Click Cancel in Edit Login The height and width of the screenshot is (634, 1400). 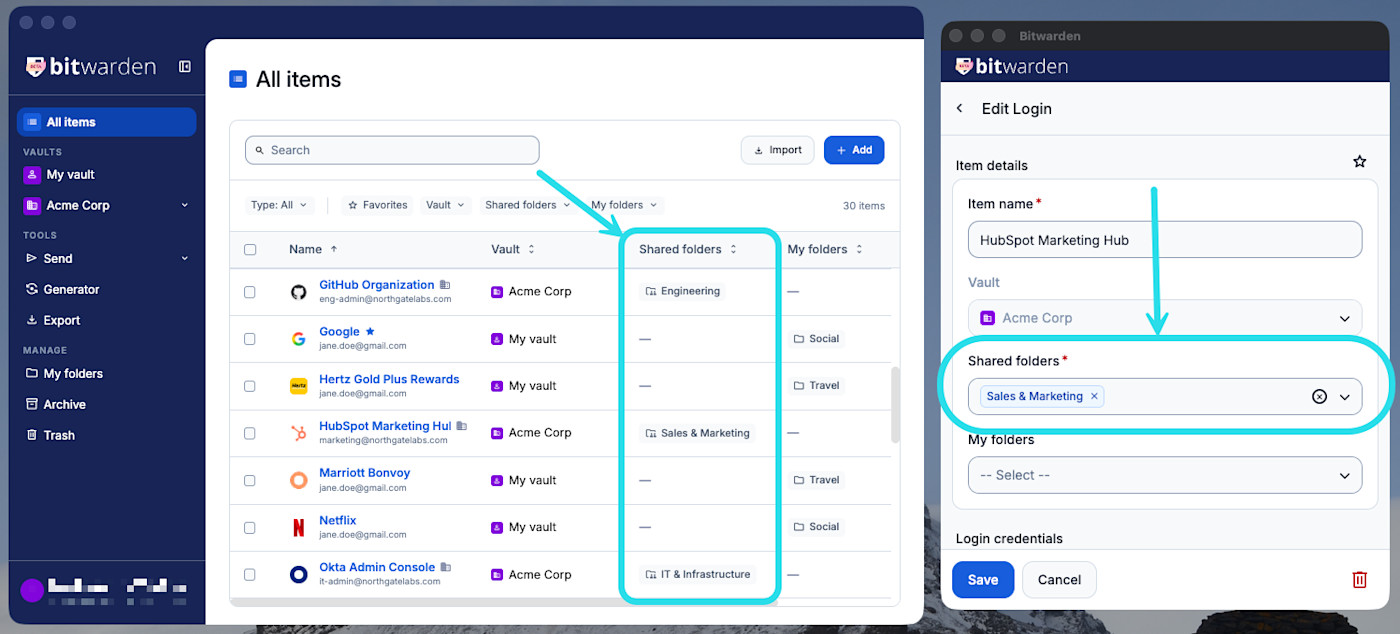click(1059, 580)
